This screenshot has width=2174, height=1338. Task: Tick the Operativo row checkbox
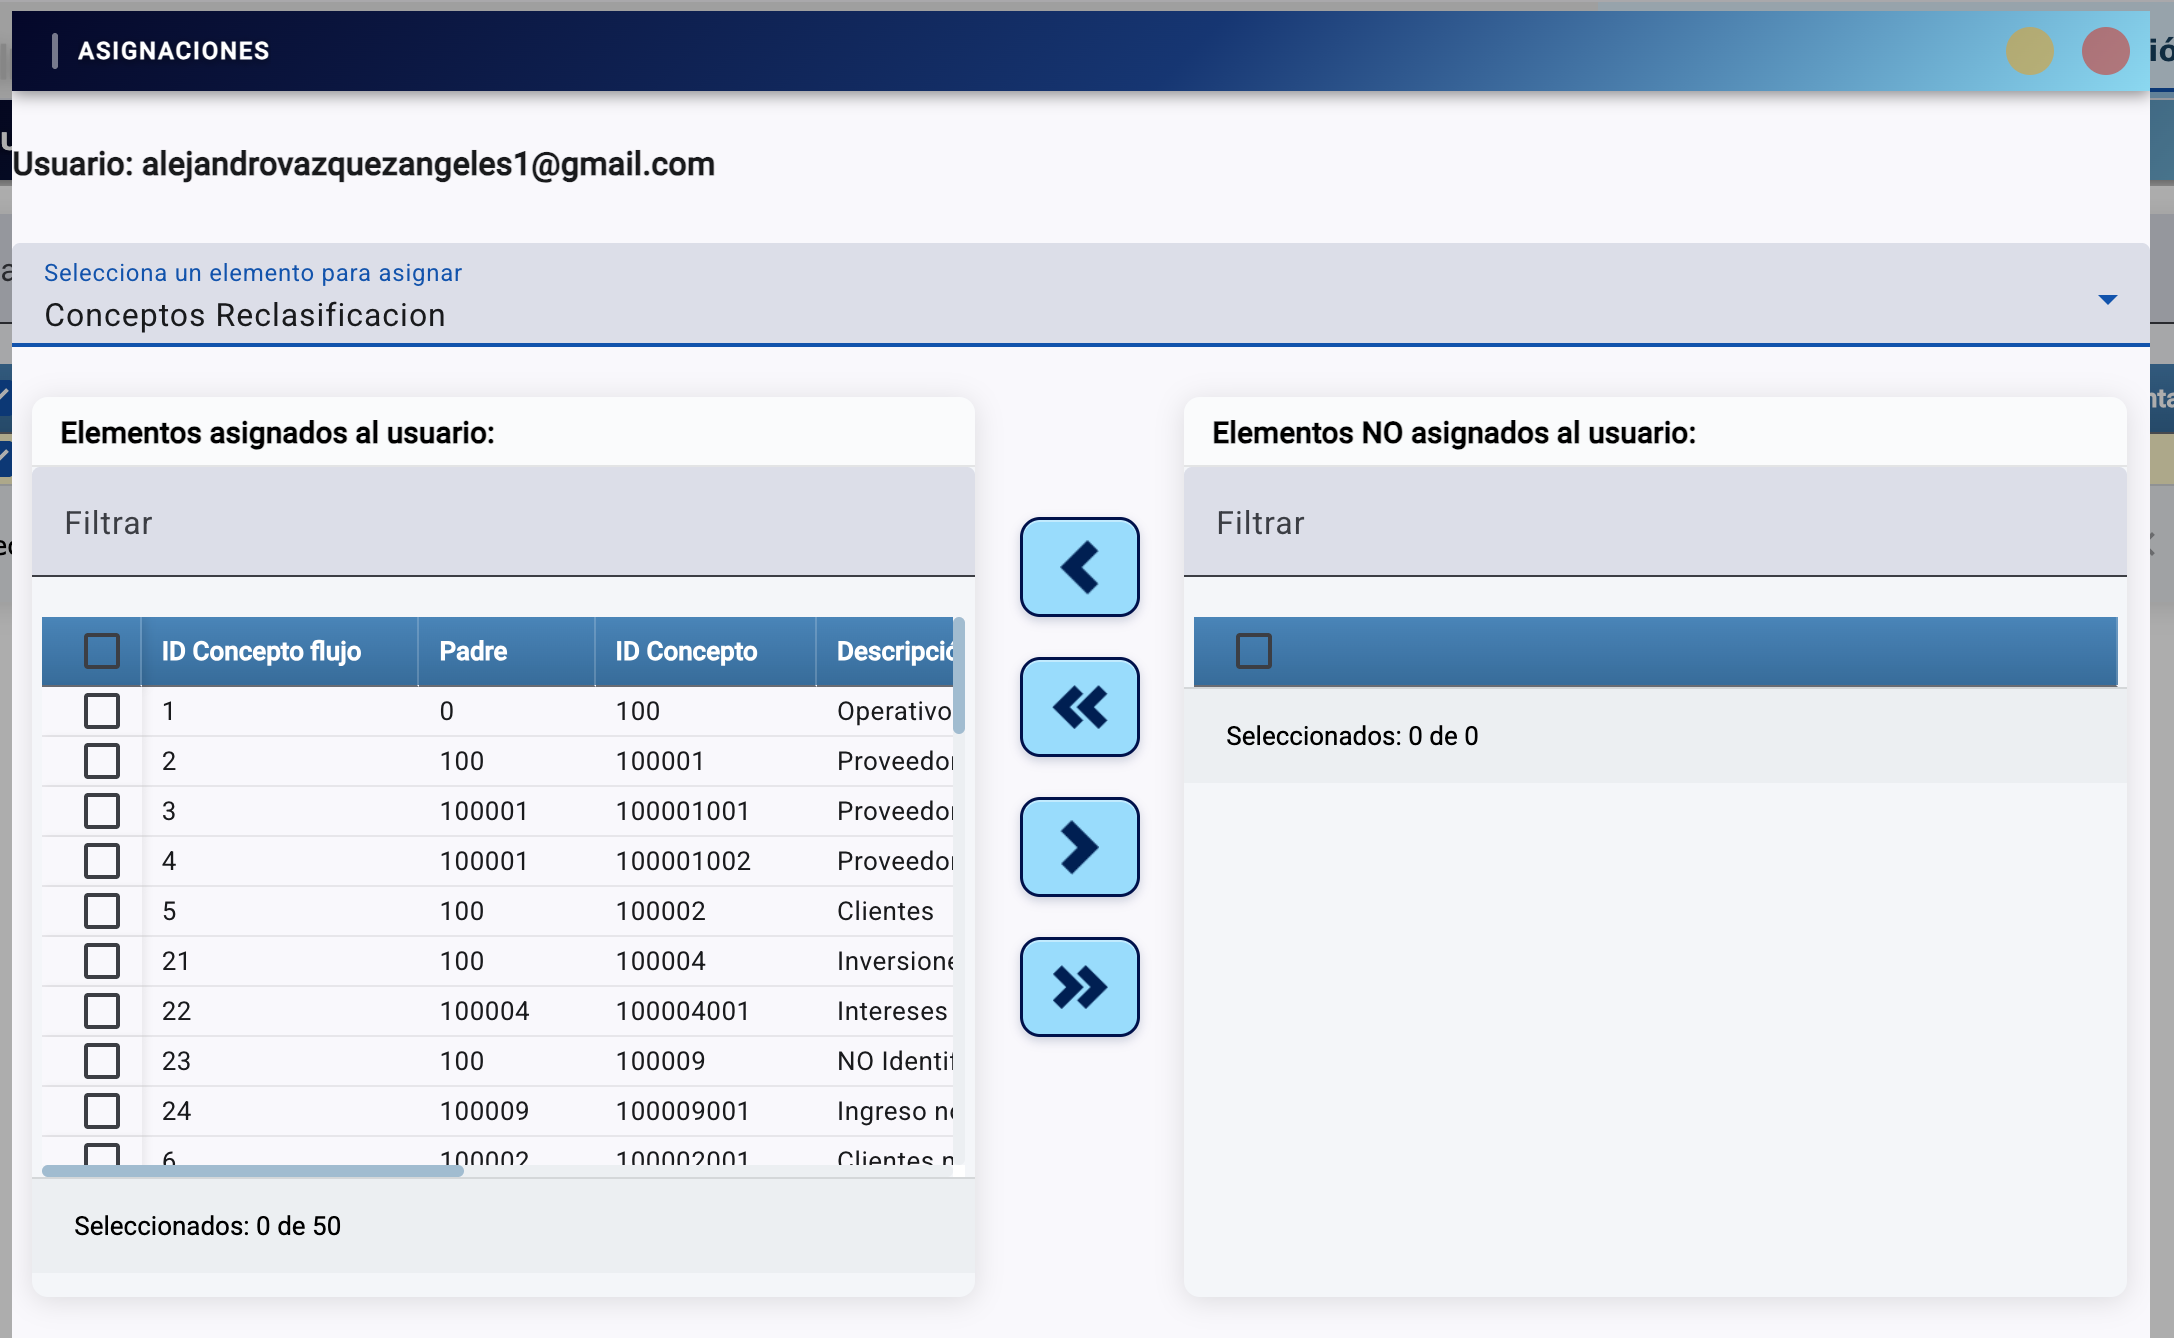pyautogui.click(x=102, y=711)
